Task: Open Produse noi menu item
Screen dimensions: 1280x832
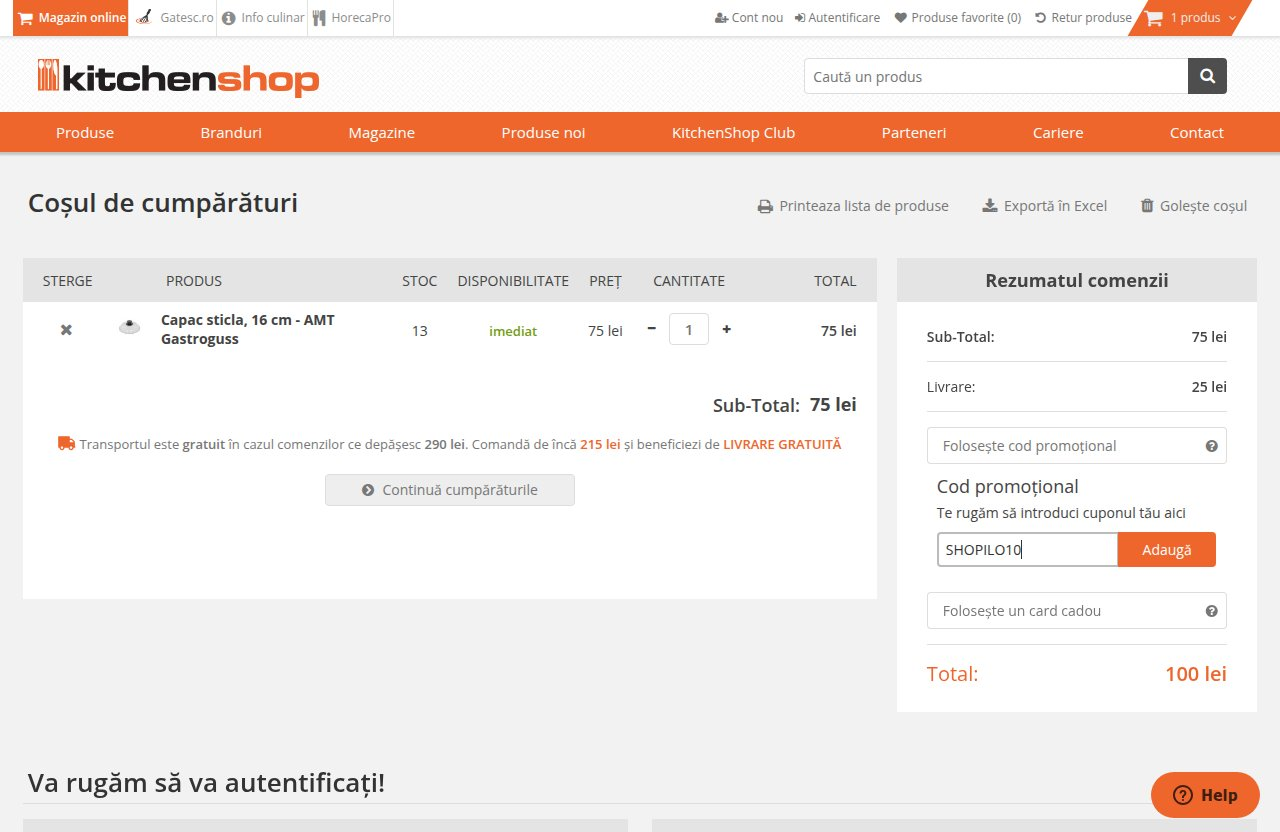Action: click(543, 132)
